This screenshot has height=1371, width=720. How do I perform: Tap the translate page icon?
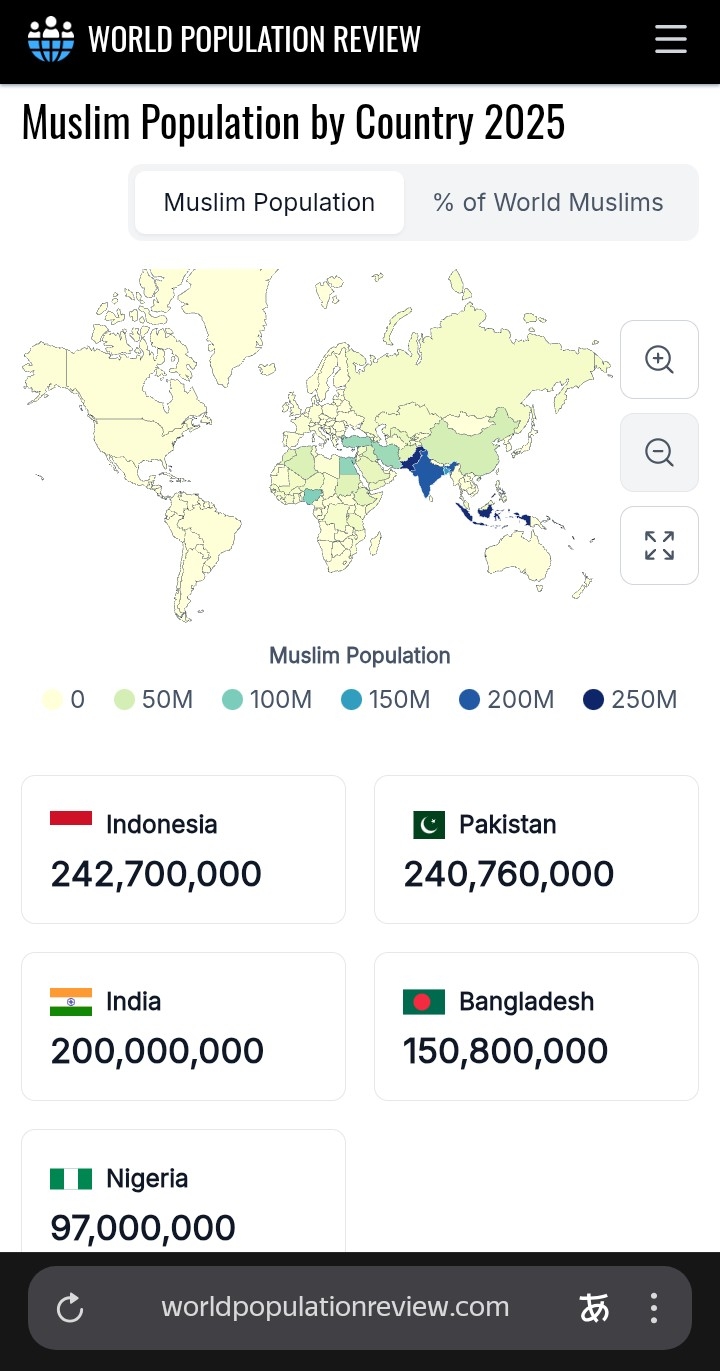tap(594, 1308)
